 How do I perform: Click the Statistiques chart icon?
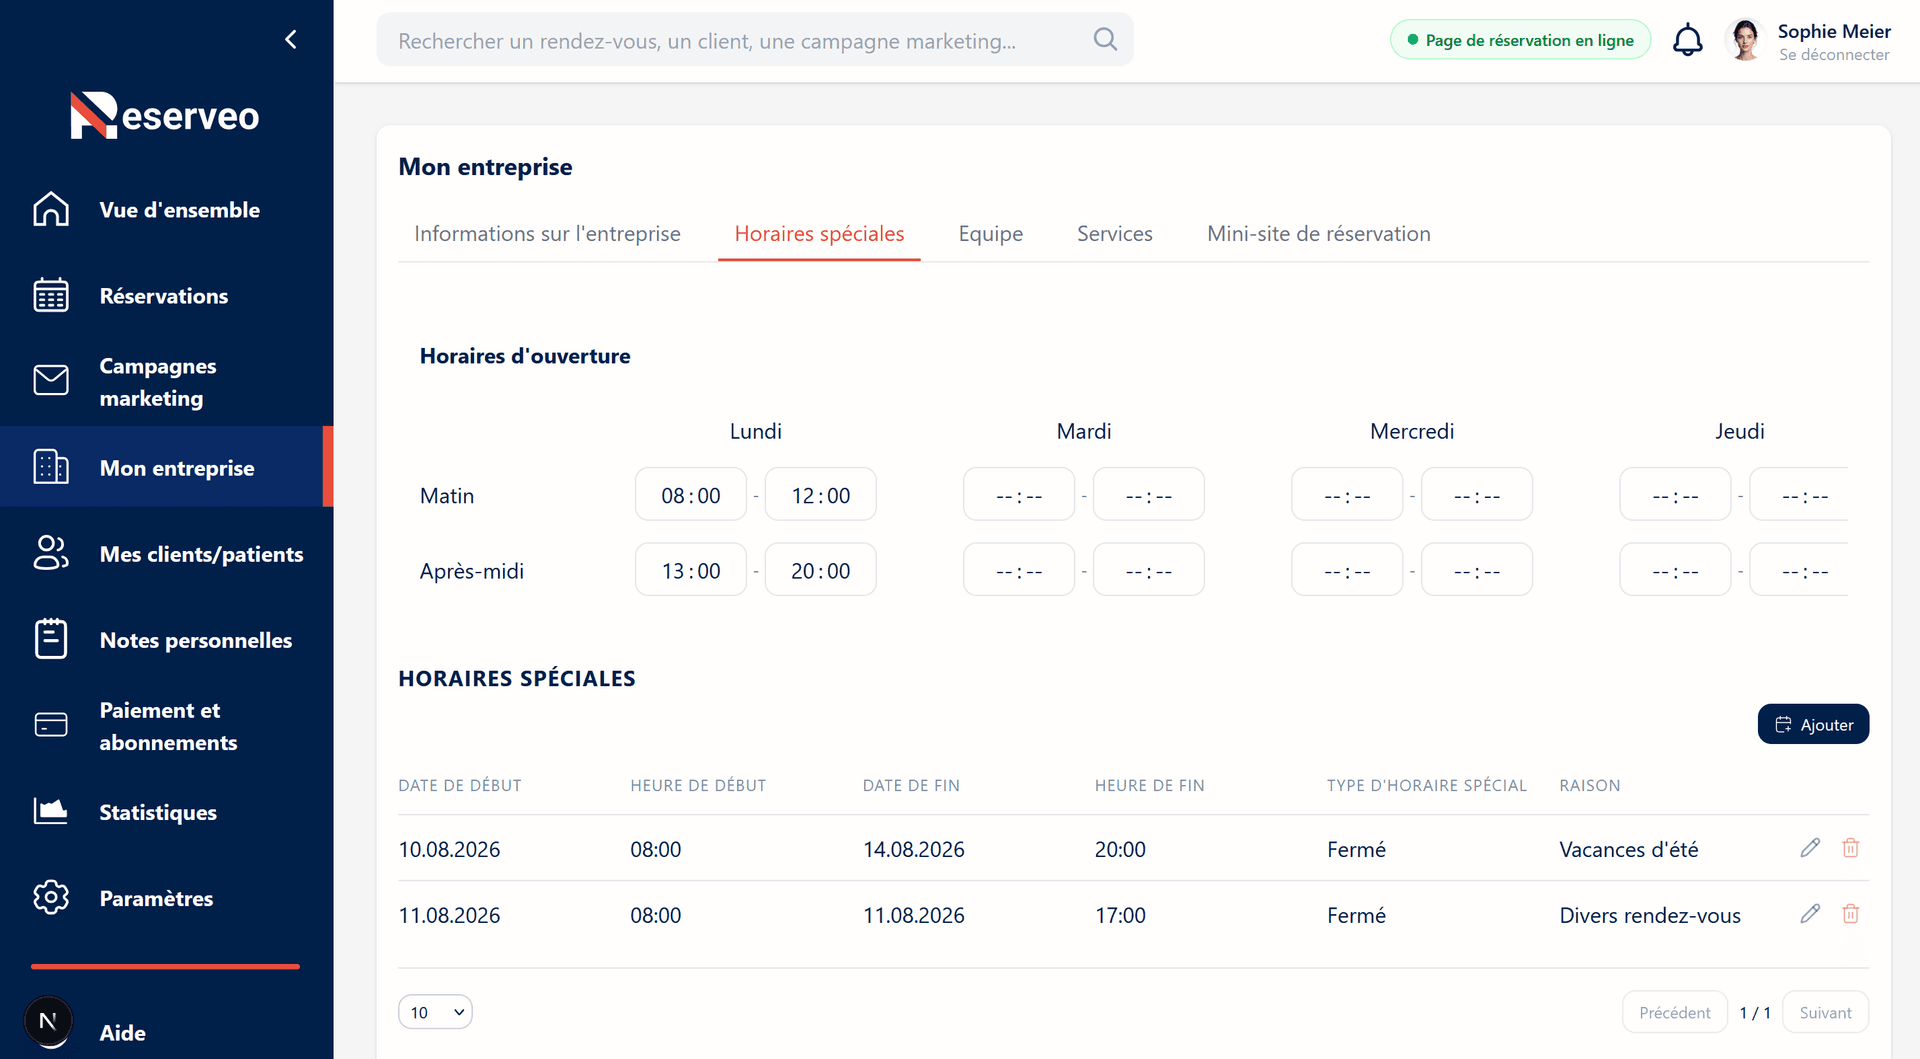pyautogui.click(x=51, y=811)
